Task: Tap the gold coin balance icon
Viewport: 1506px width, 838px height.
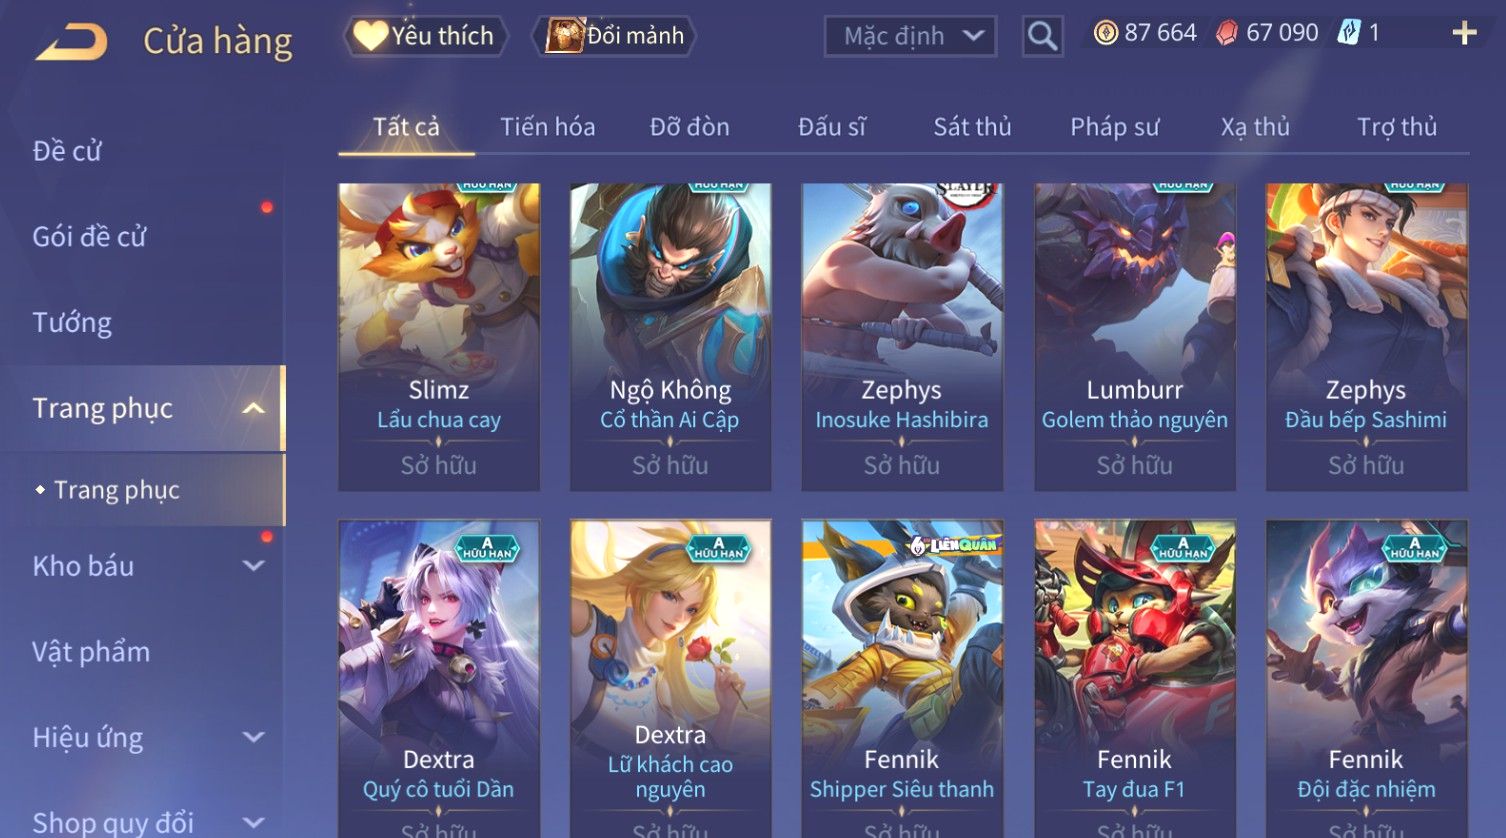Action: (x=1105, y=33)
